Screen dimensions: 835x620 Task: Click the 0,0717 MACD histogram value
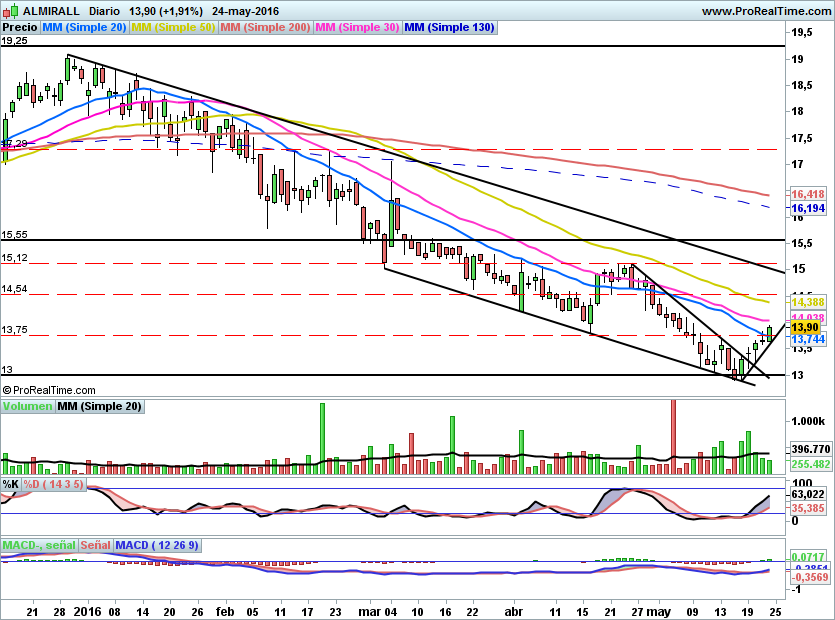[x=810, y=557]
